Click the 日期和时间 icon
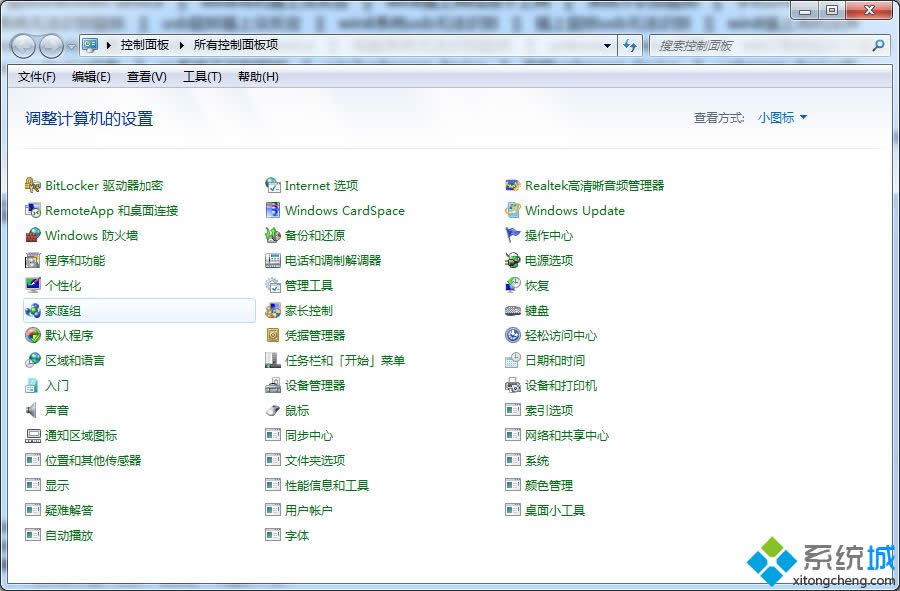This screenshot has width=900, height=591. 513,360
